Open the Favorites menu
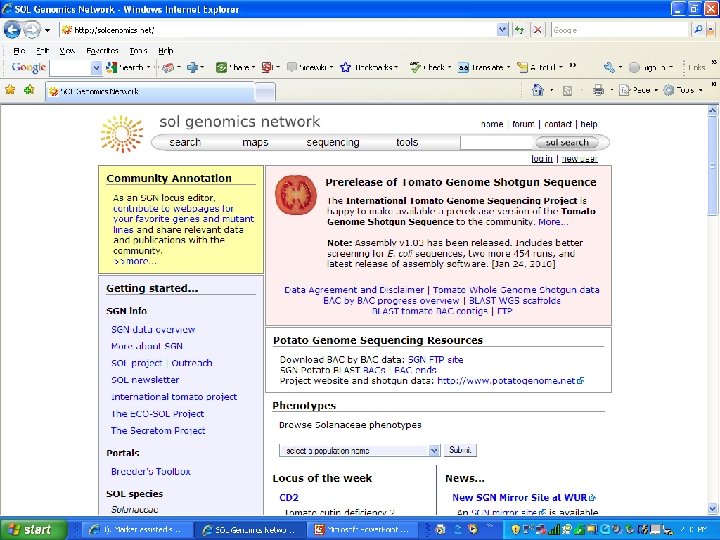 click(102, 51)
